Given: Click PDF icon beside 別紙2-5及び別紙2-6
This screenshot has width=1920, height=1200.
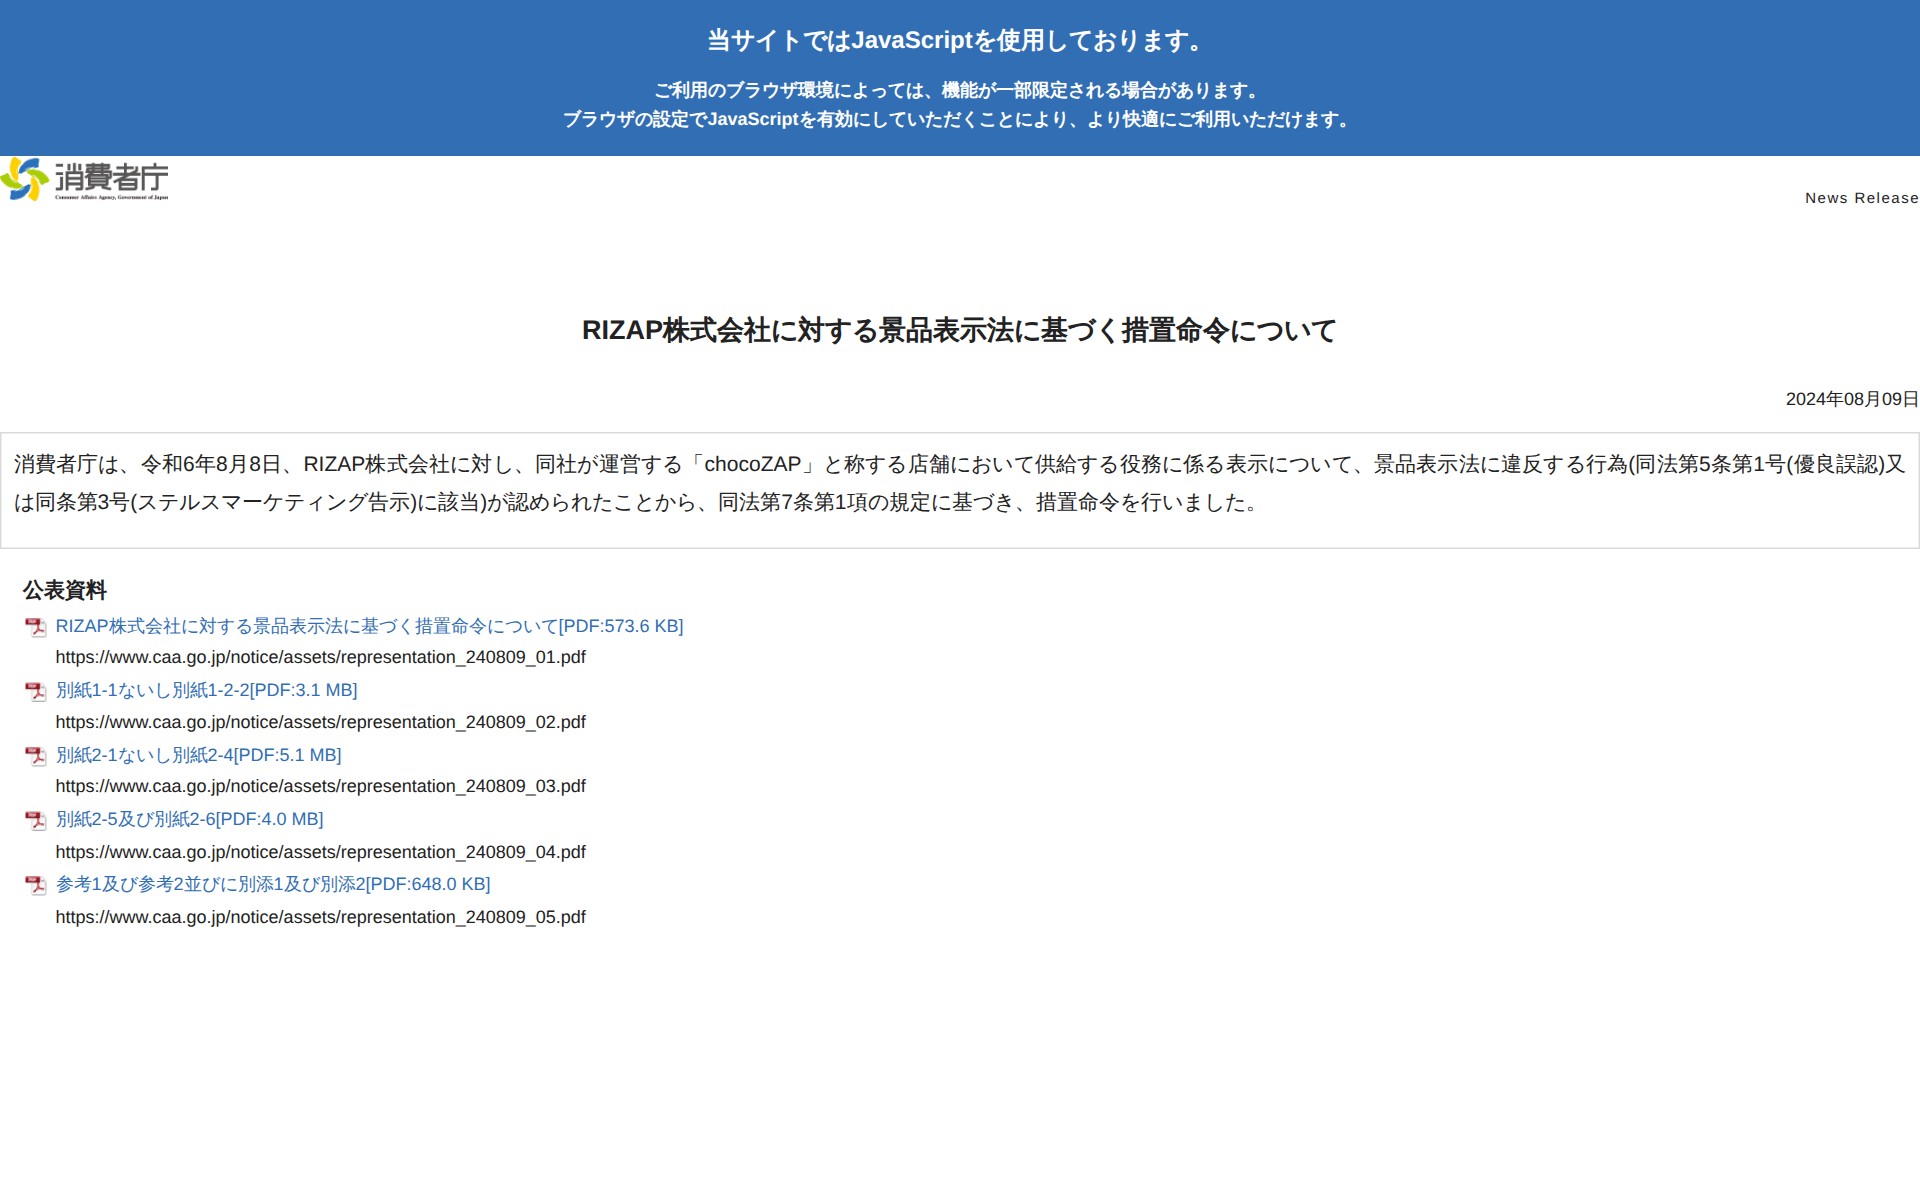Looking at the screenshot, I should [36, 820].
